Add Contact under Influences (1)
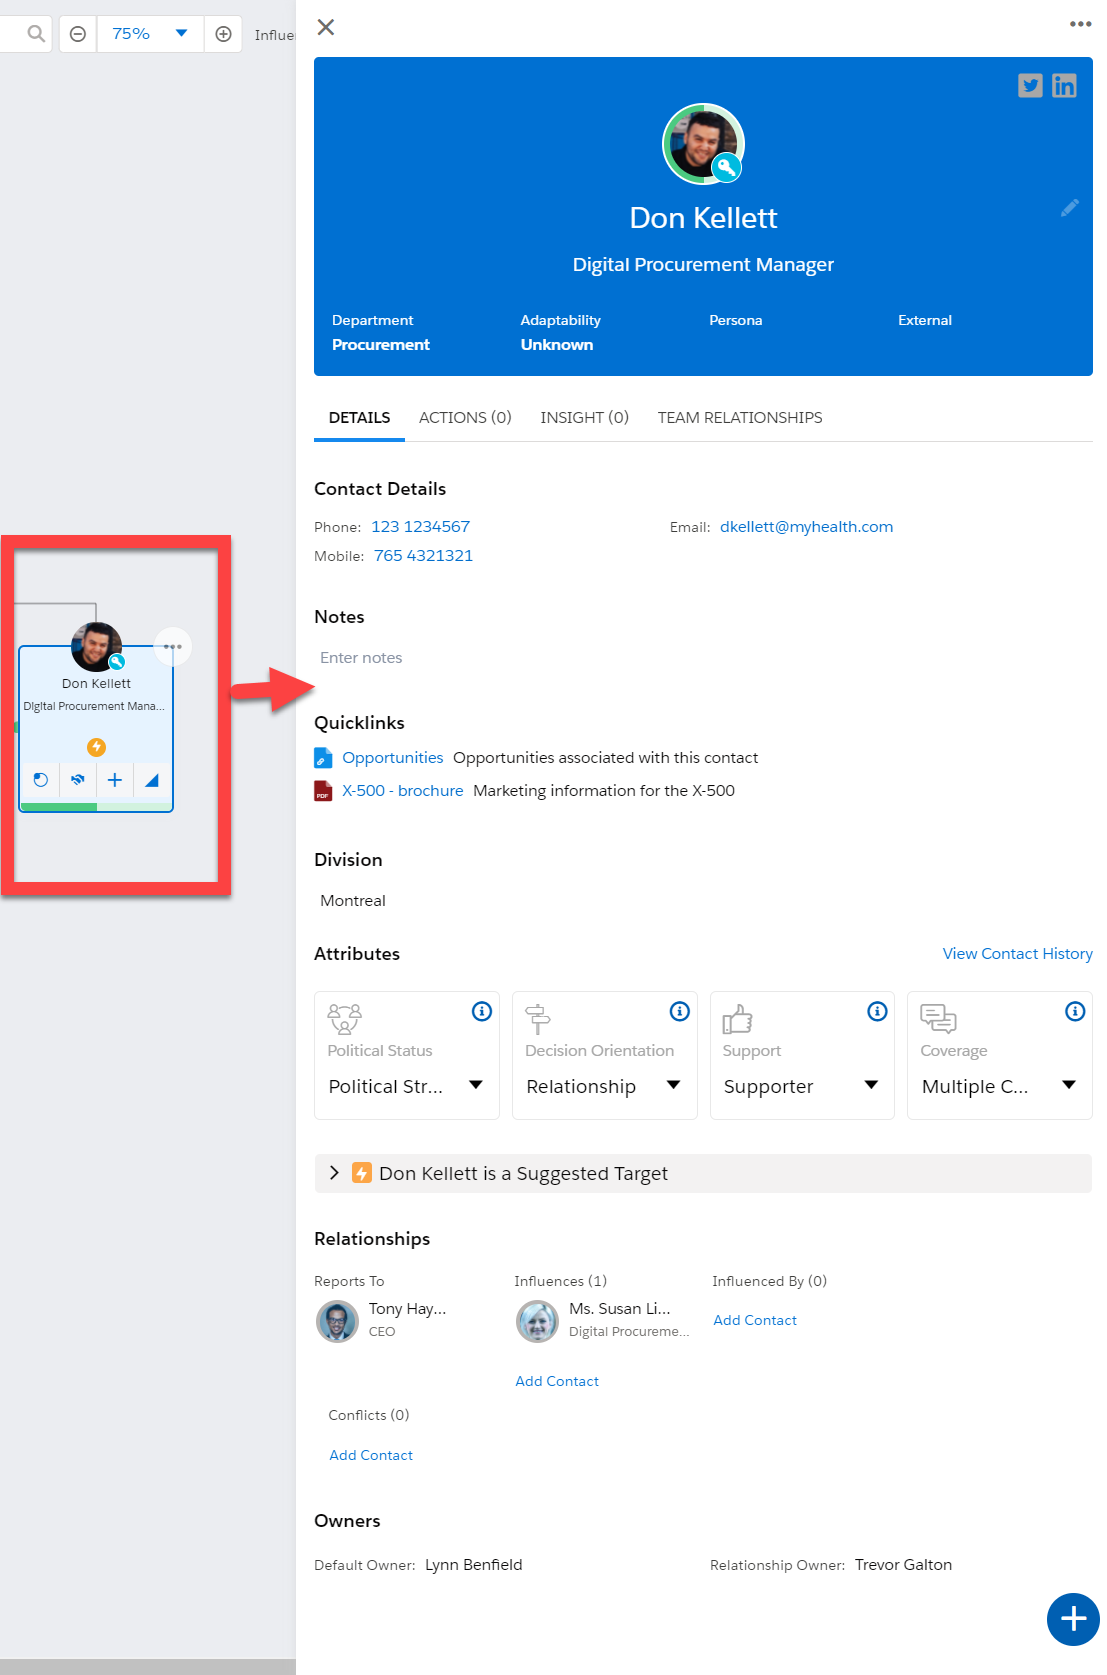 coord(557,1381)
